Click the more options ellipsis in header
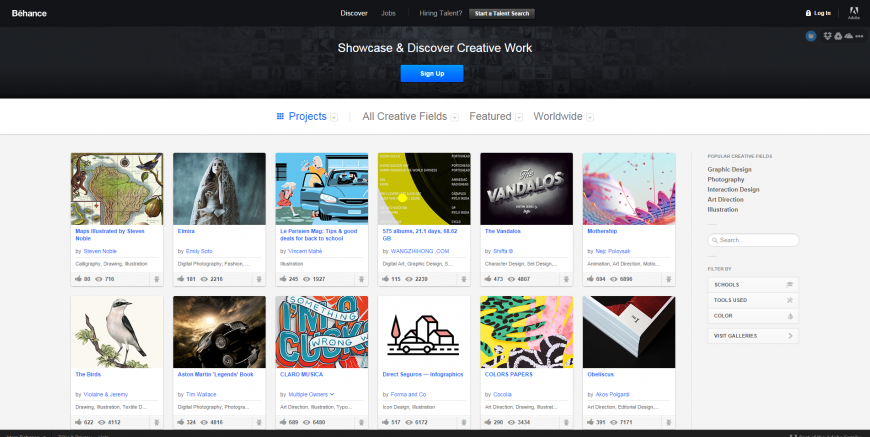The image size is (870, 437). 858,36
